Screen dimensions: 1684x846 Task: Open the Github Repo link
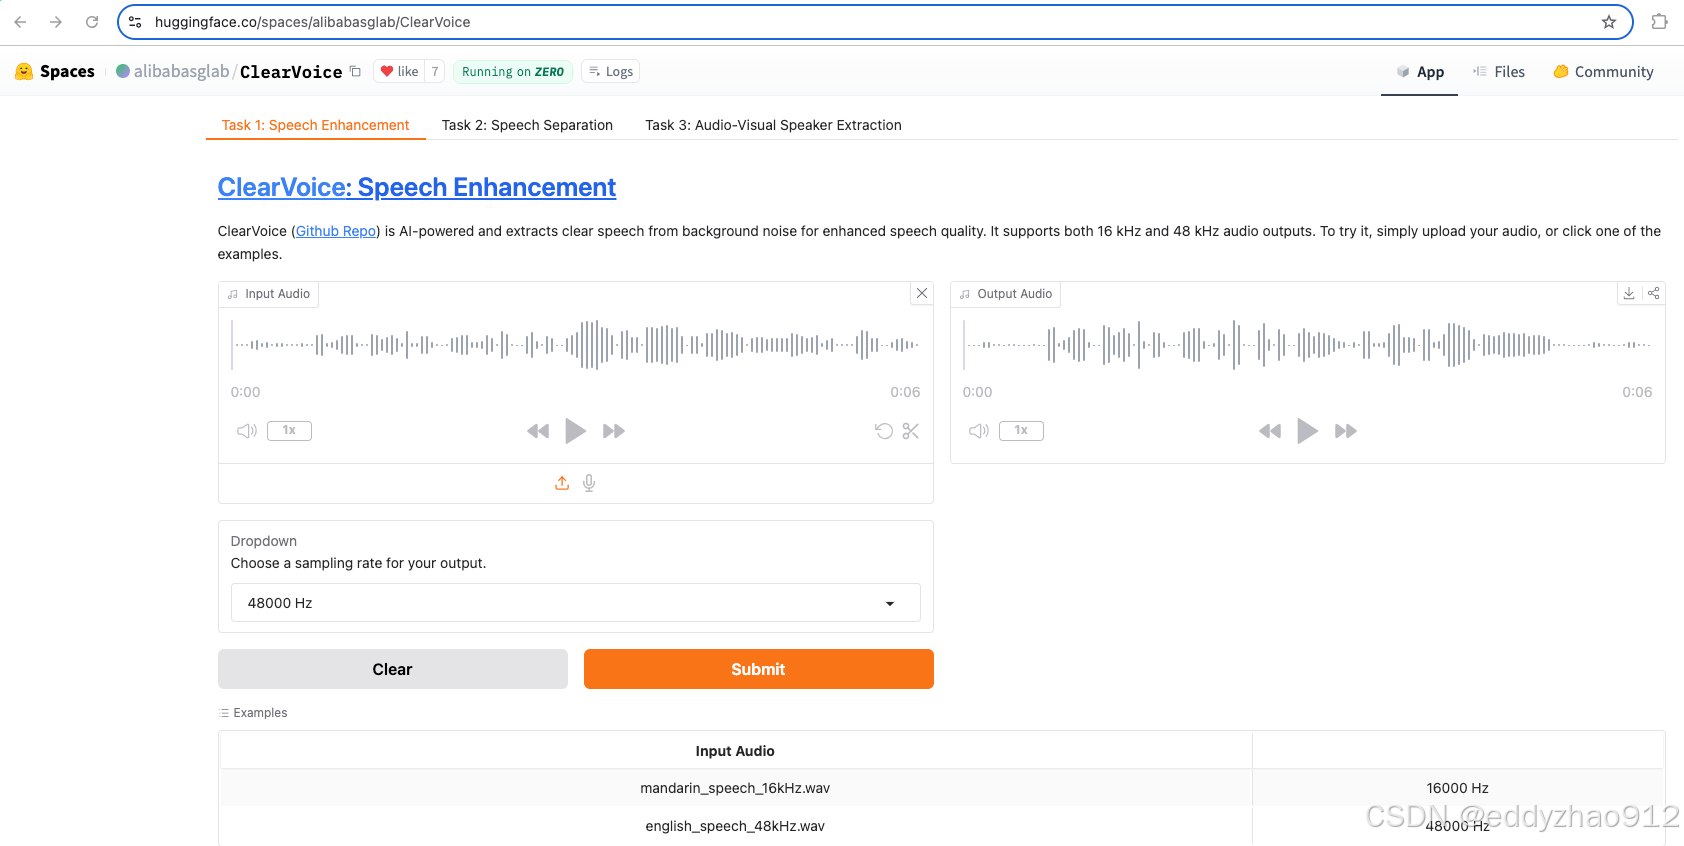(x=336, y=231)
